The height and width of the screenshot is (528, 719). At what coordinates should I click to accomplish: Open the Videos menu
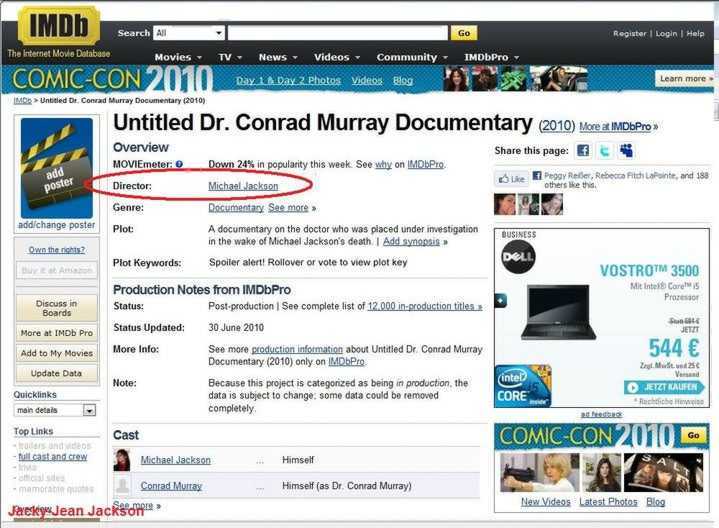(337, 57)
